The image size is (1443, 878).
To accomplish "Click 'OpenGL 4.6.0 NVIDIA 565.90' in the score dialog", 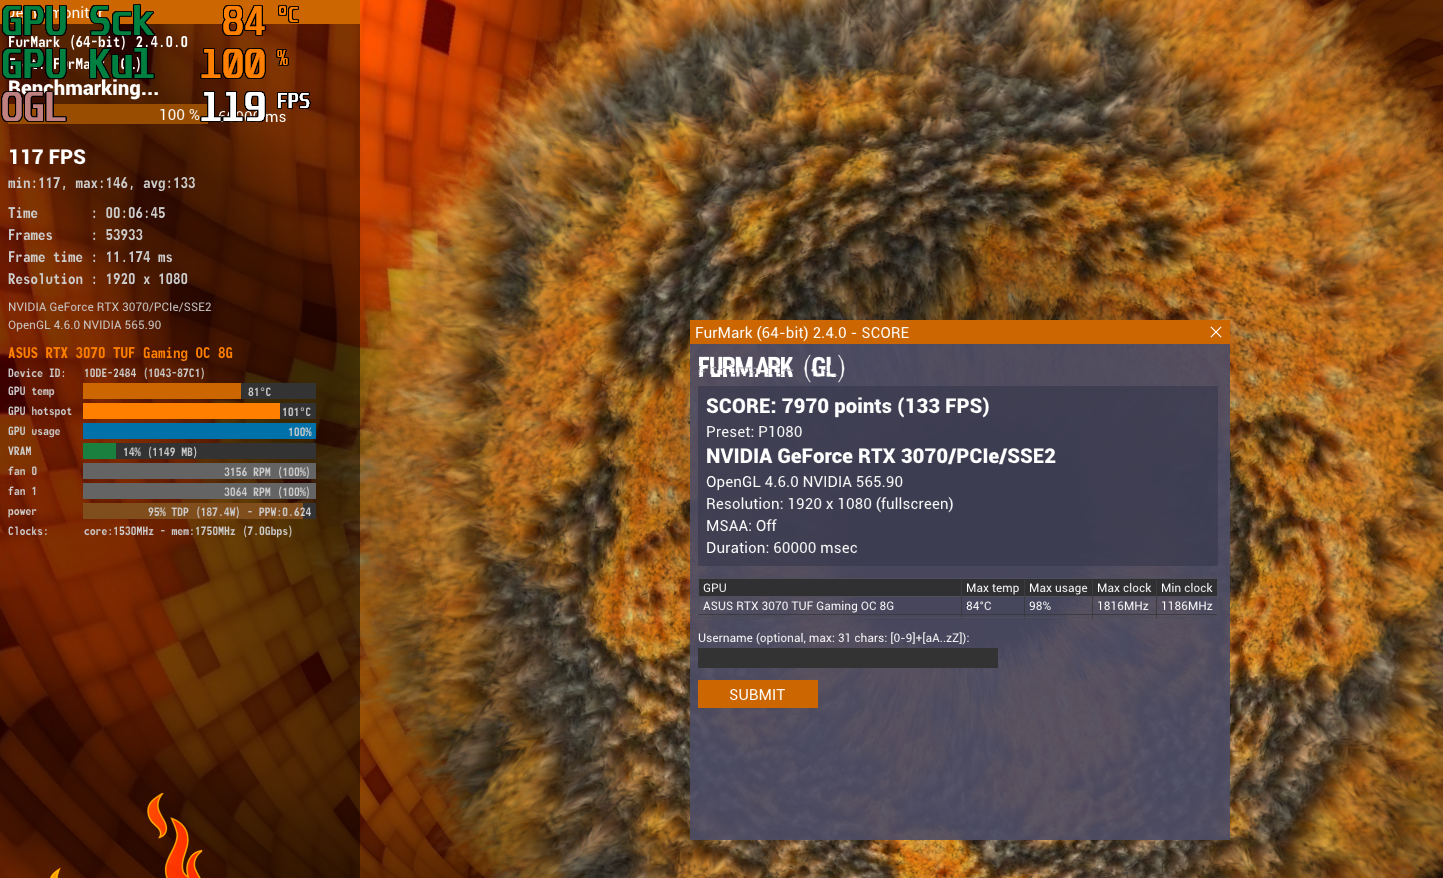I will 804,482.
